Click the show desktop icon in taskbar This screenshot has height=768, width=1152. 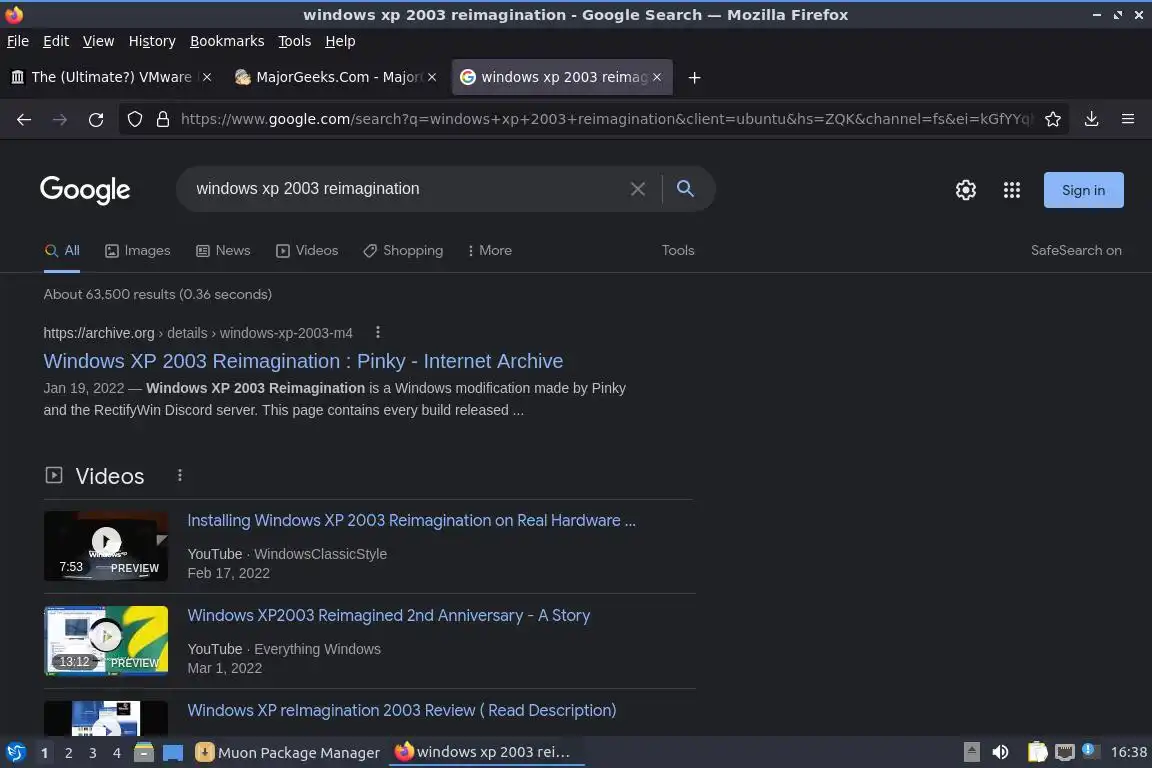point(173,752)
